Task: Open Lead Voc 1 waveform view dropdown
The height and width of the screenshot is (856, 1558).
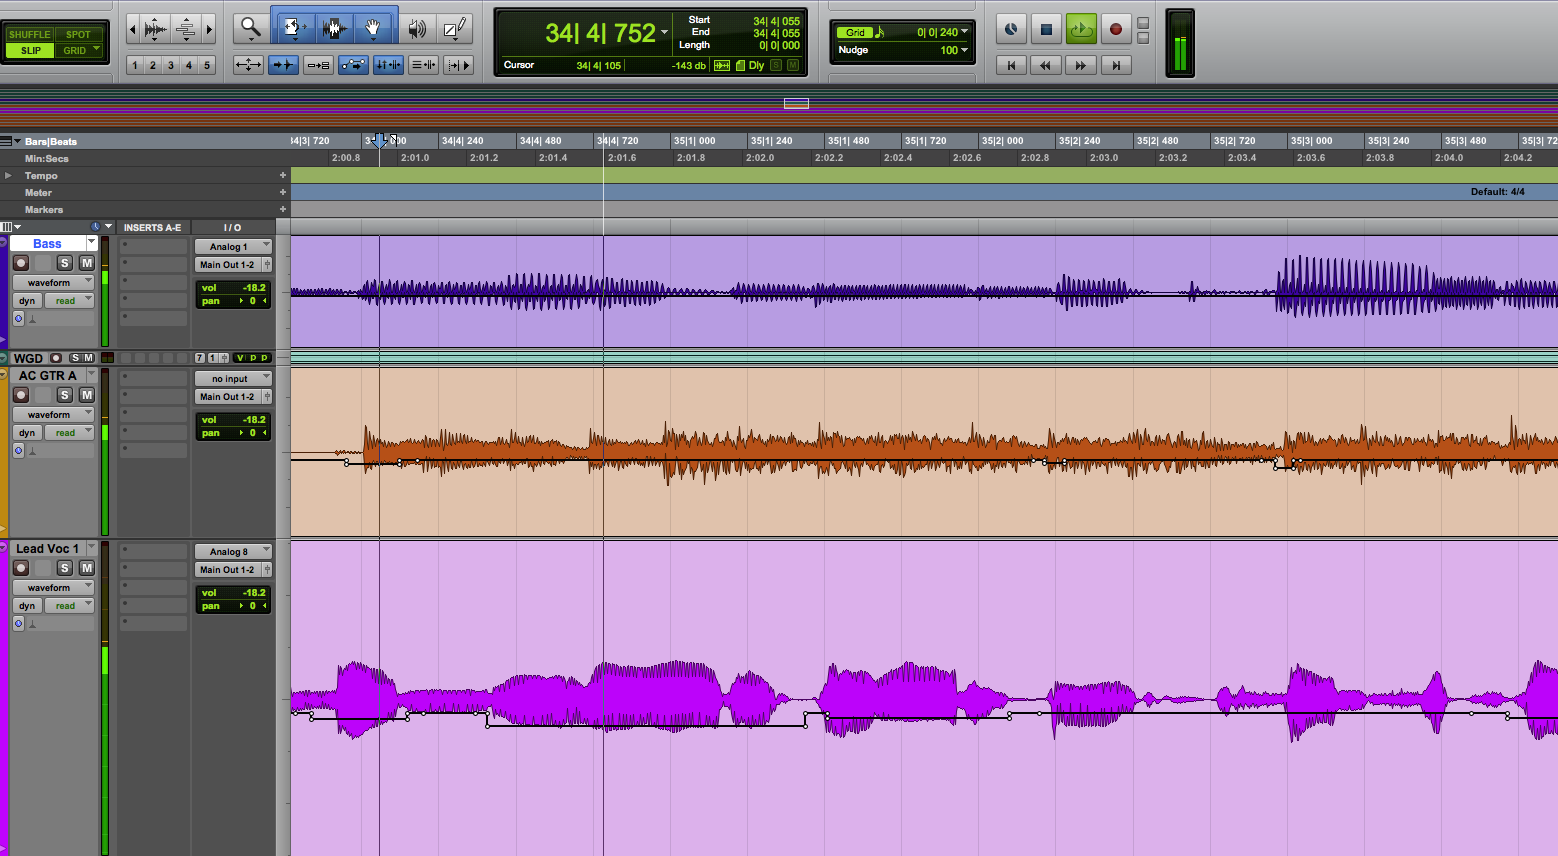Action: pos(54,588)
